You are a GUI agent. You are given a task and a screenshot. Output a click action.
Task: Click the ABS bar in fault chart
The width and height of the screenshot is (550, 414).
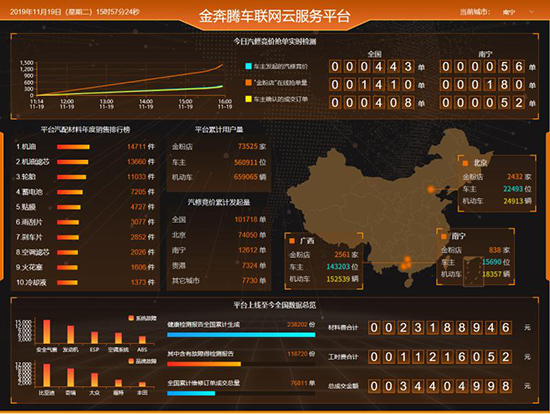(x=142, y=340)
